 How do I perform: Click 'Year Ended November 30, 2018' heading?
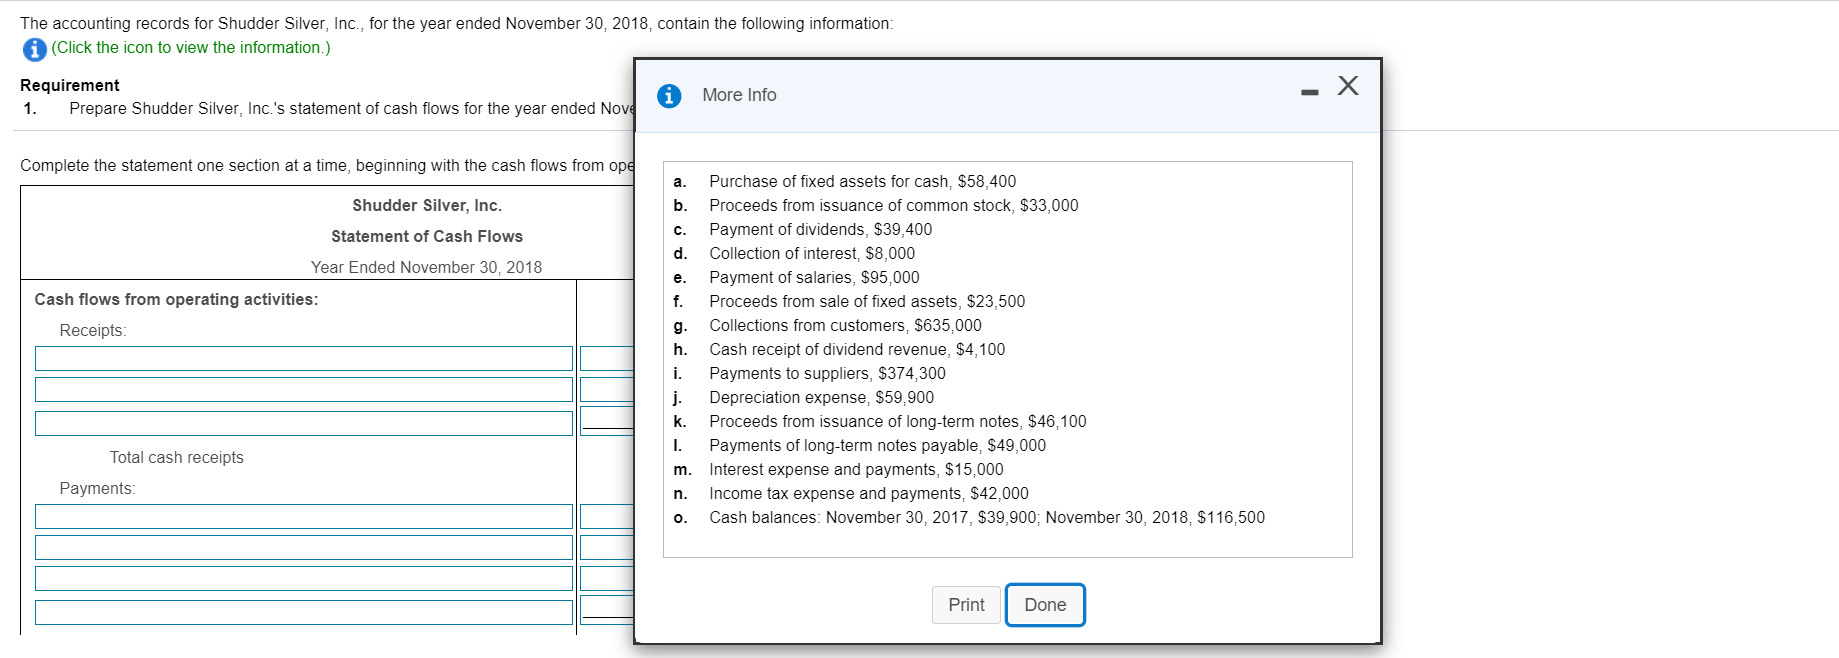(x=426, y=267)
